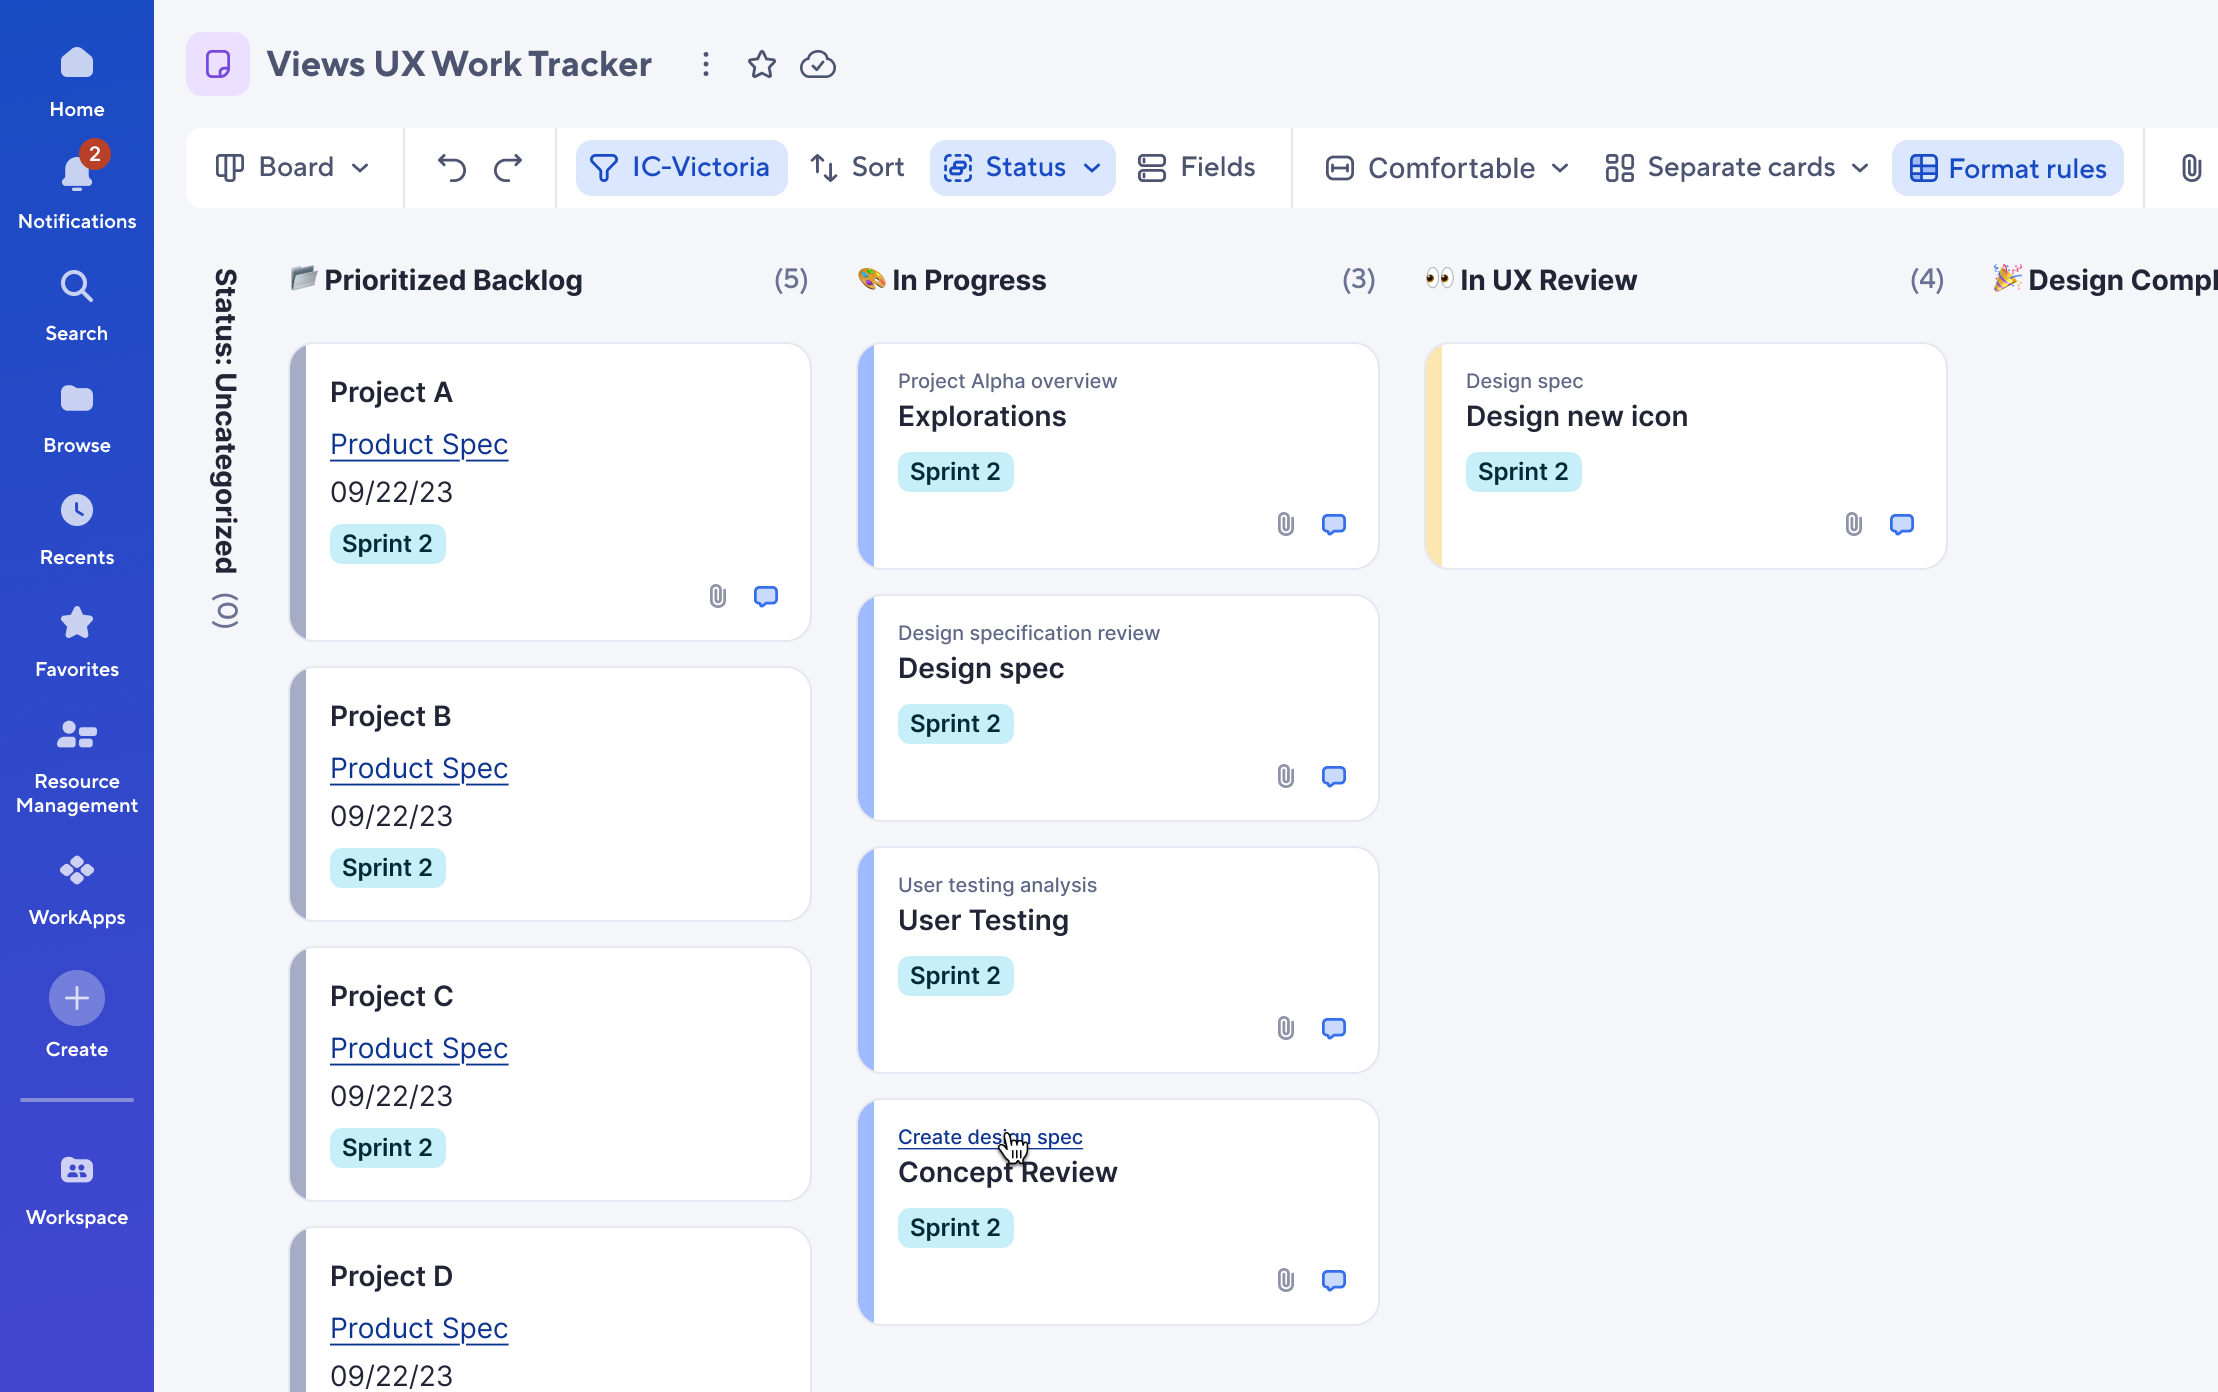Open the Create design spec link
Screen dimensions: 2218x1392
[990, 1137]
